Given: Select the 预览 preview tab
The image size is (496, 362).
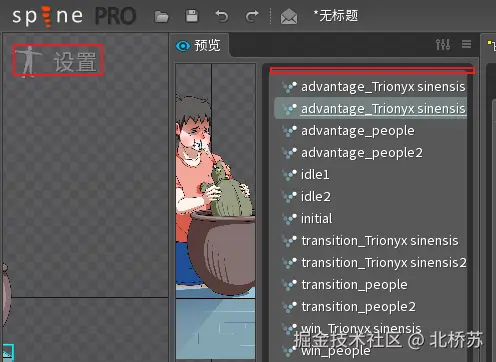Looking at the screenshot, I should coord(199,45).
